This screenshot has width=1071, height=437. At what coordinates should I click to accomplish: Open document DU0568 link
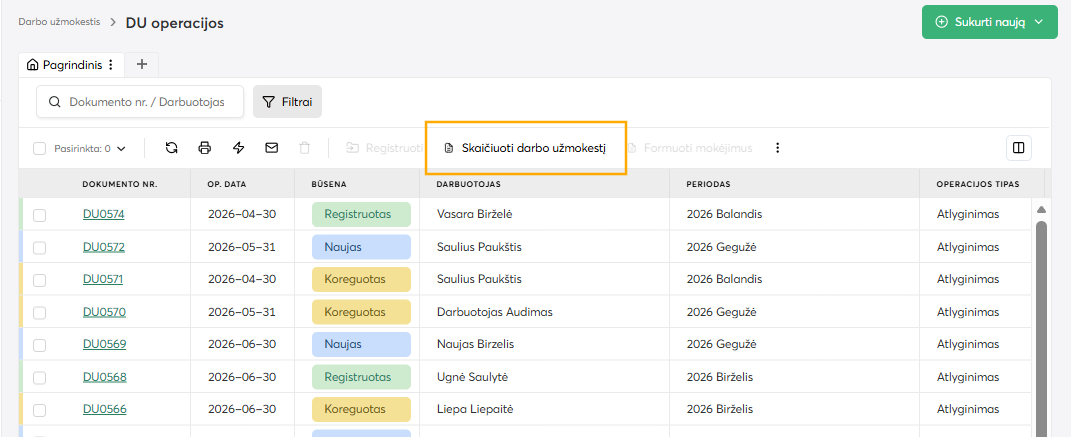tap(105, 376)
